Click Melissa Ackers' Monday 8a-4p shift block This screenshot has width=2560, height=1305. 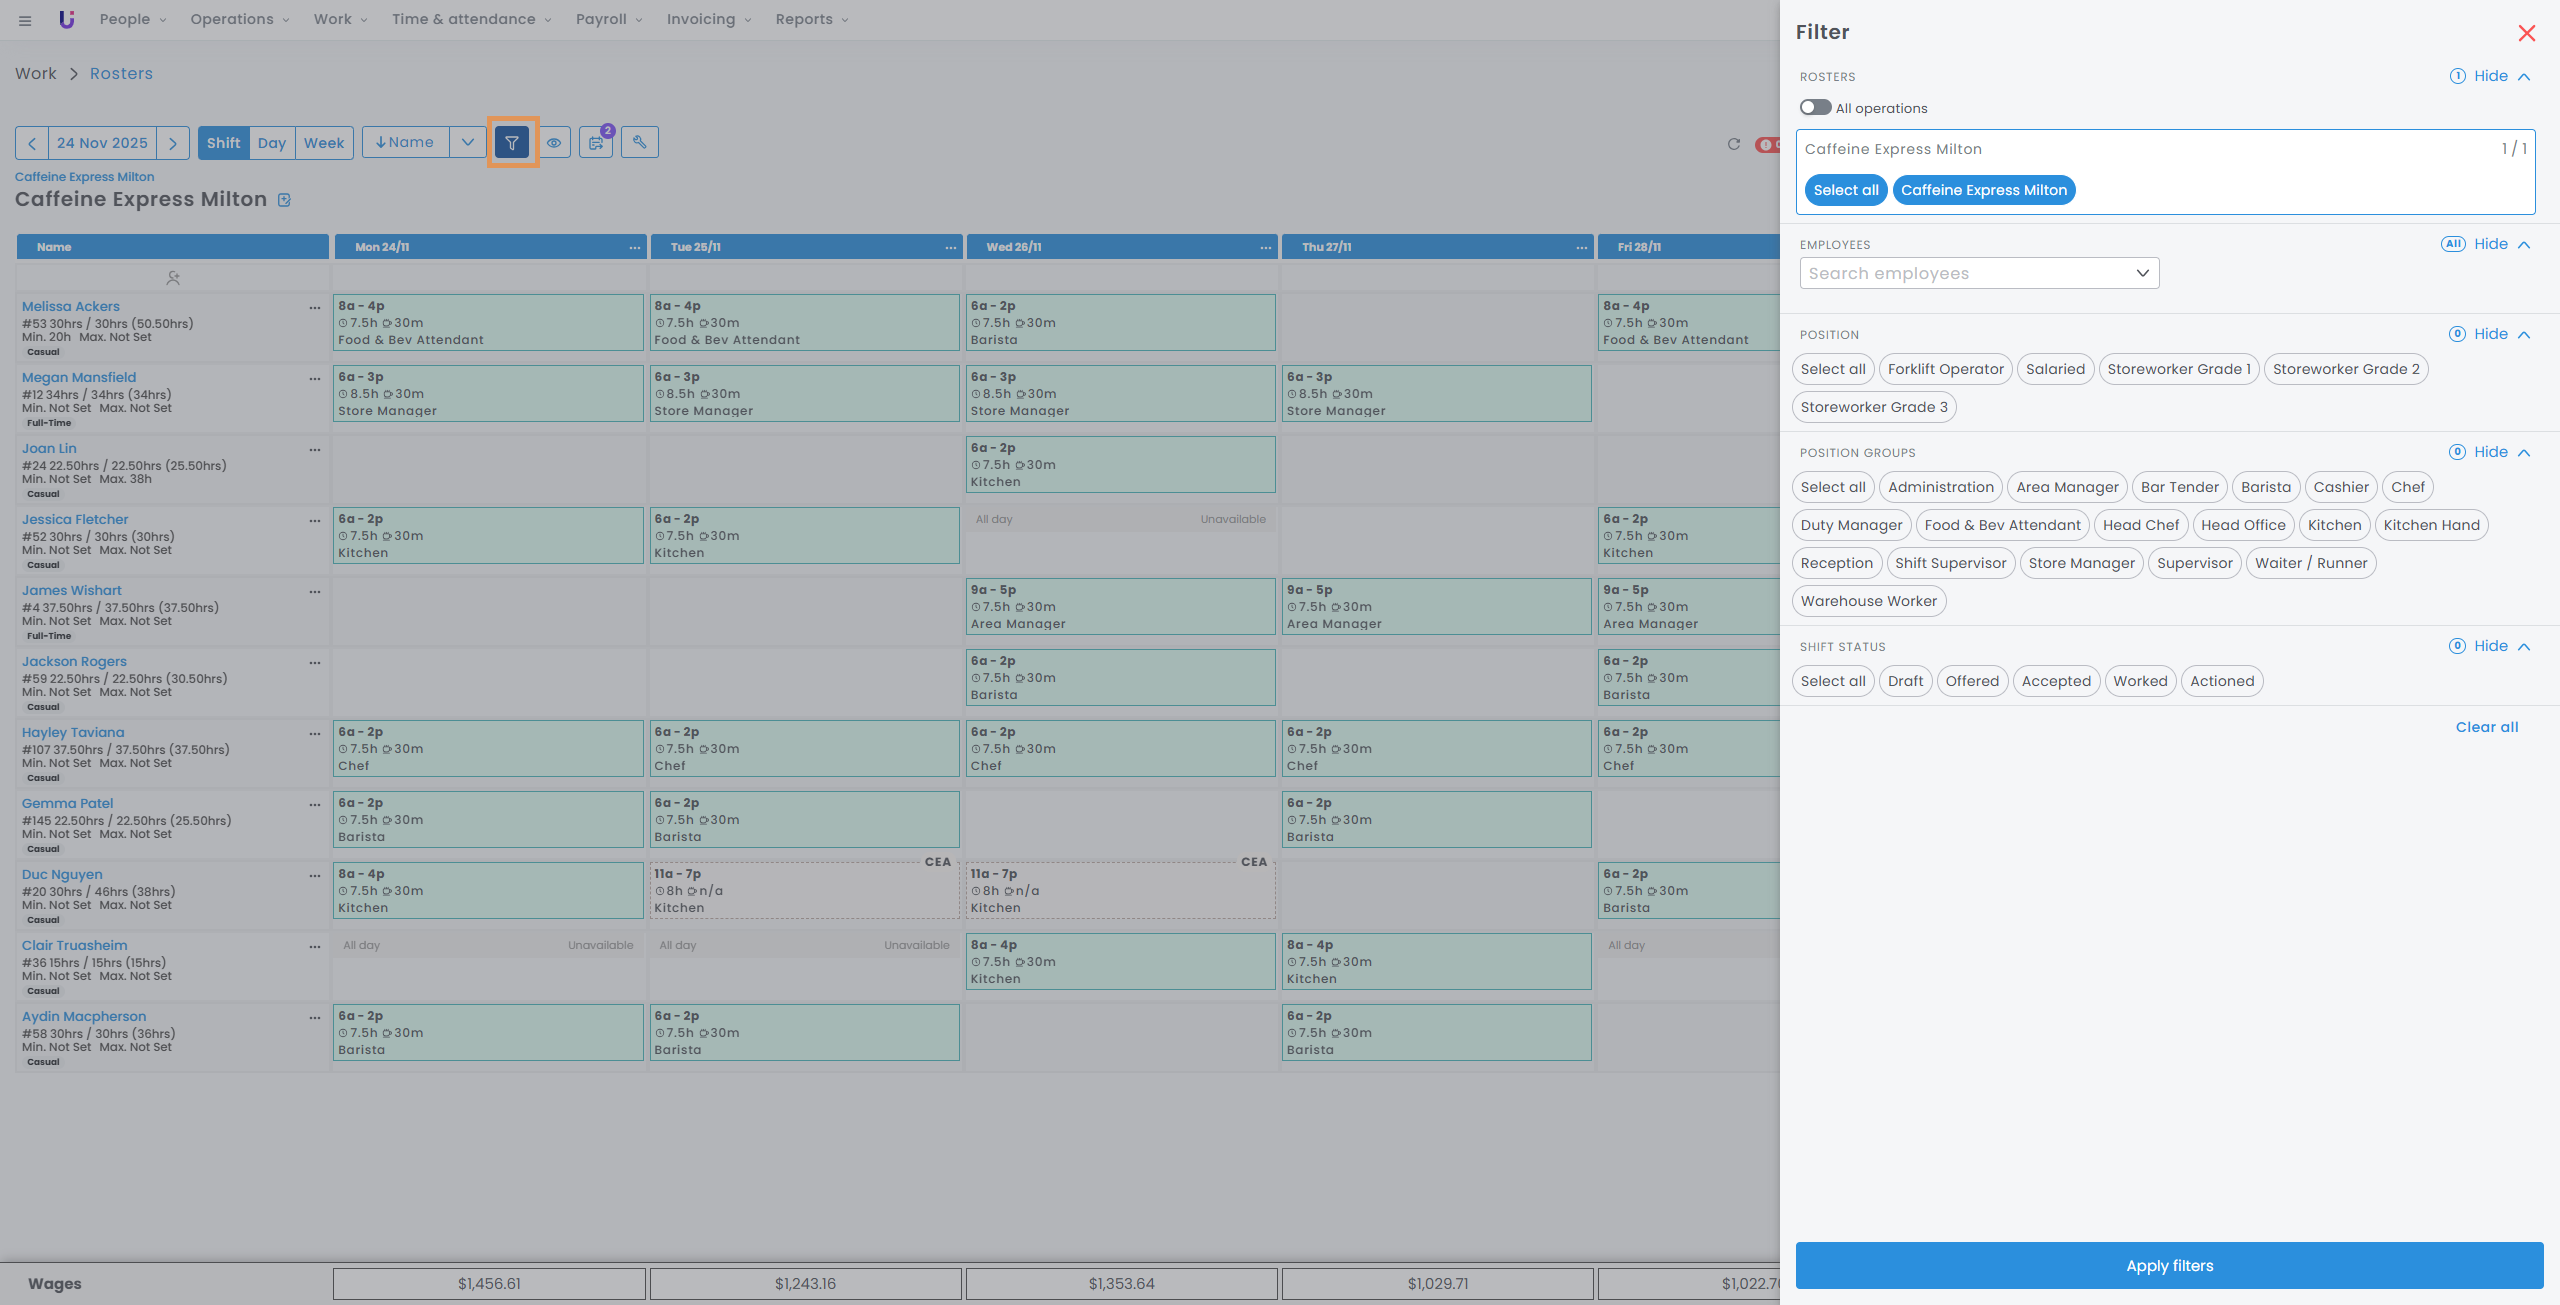click(x=488, y=322)
